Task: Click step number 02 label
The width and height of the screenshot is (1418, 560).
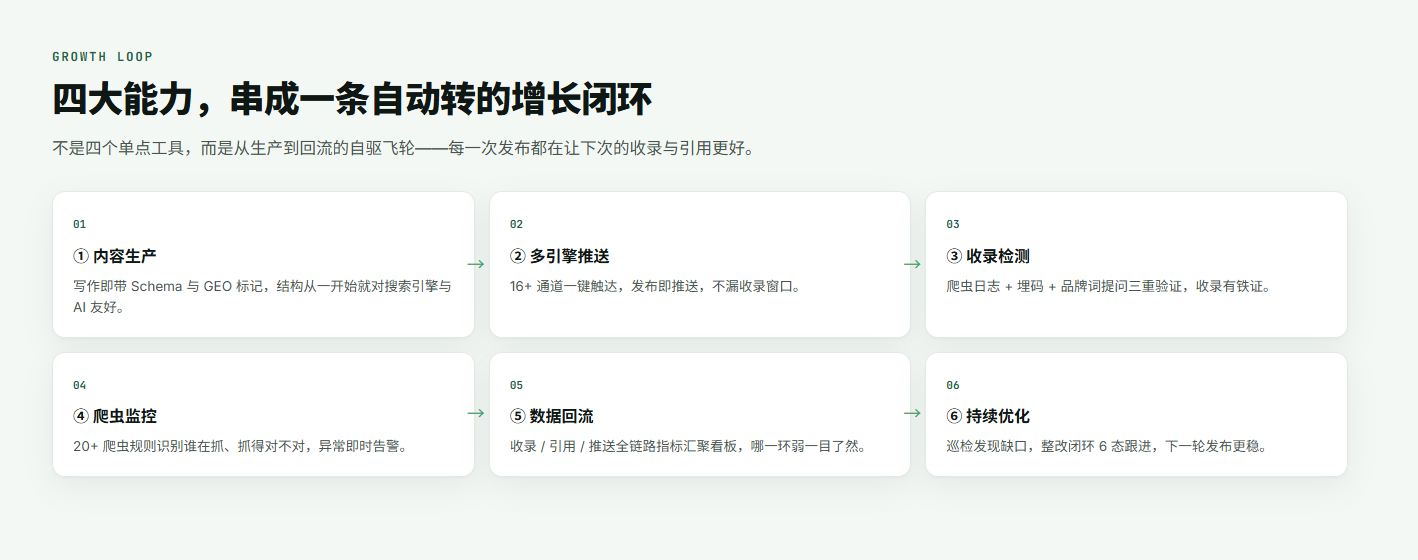Action: tap(517, 224)
